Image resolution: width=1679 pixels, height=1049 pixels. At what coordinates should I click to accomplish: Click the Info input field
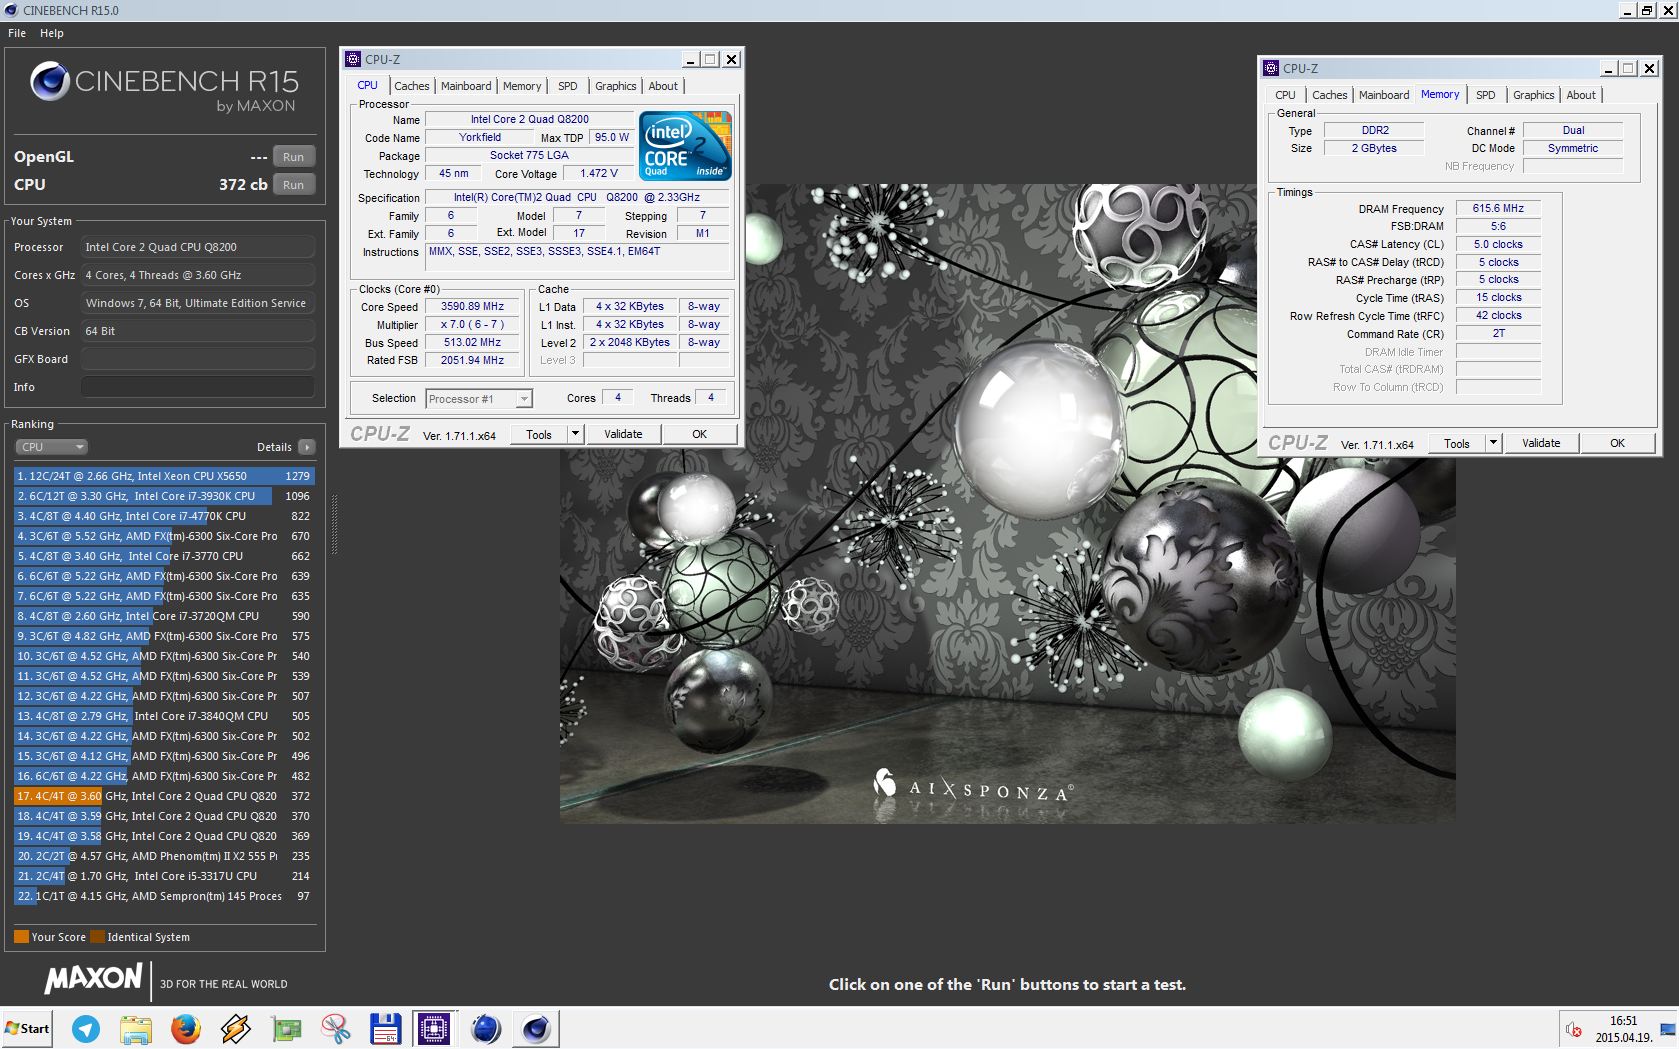[198, 387]
